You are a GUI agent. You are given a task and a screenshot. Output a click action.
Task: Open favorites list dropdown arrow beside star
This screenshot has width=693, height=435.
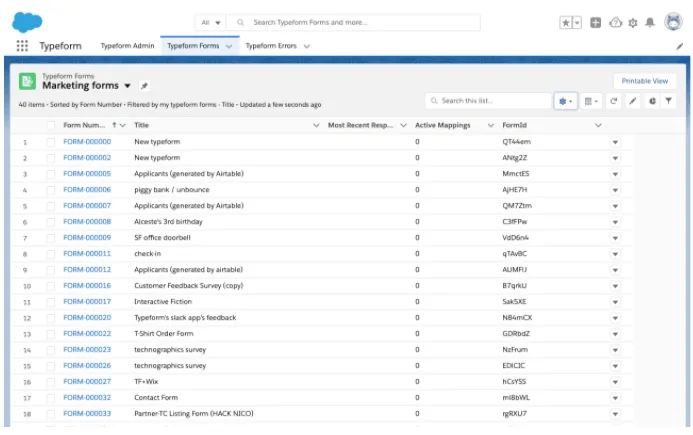point(577,23)
